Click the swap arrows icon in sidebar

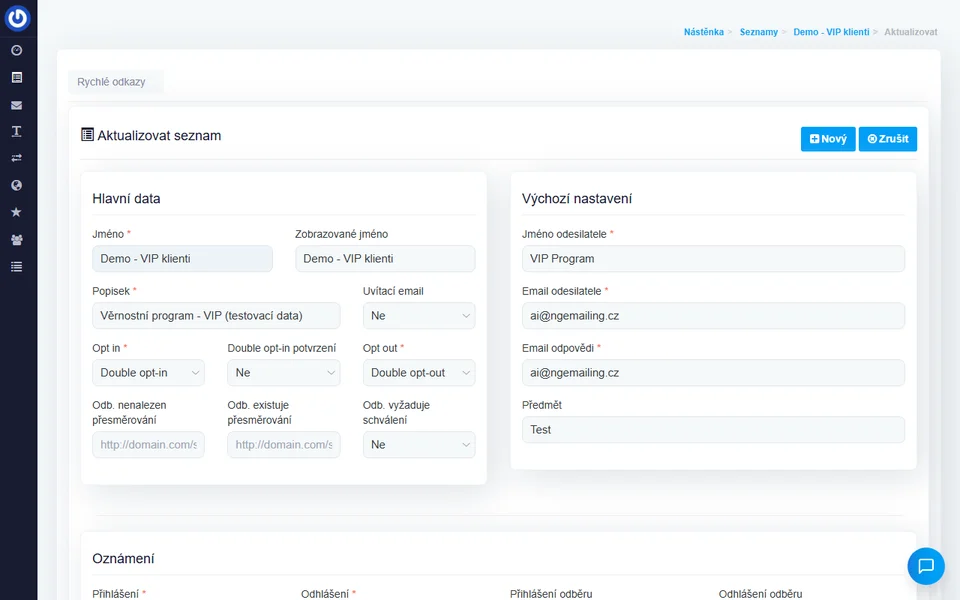tap(16, 158)
